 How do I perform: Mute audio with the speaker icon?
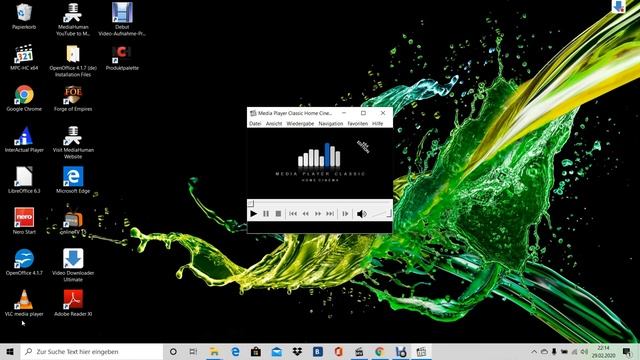tap(361, 213)
